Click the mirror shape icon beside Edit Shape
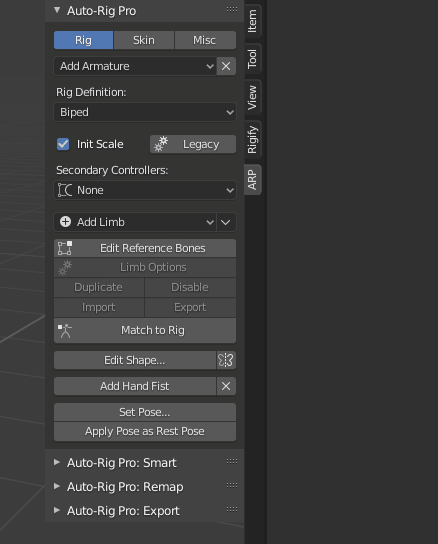 (226, 360)
